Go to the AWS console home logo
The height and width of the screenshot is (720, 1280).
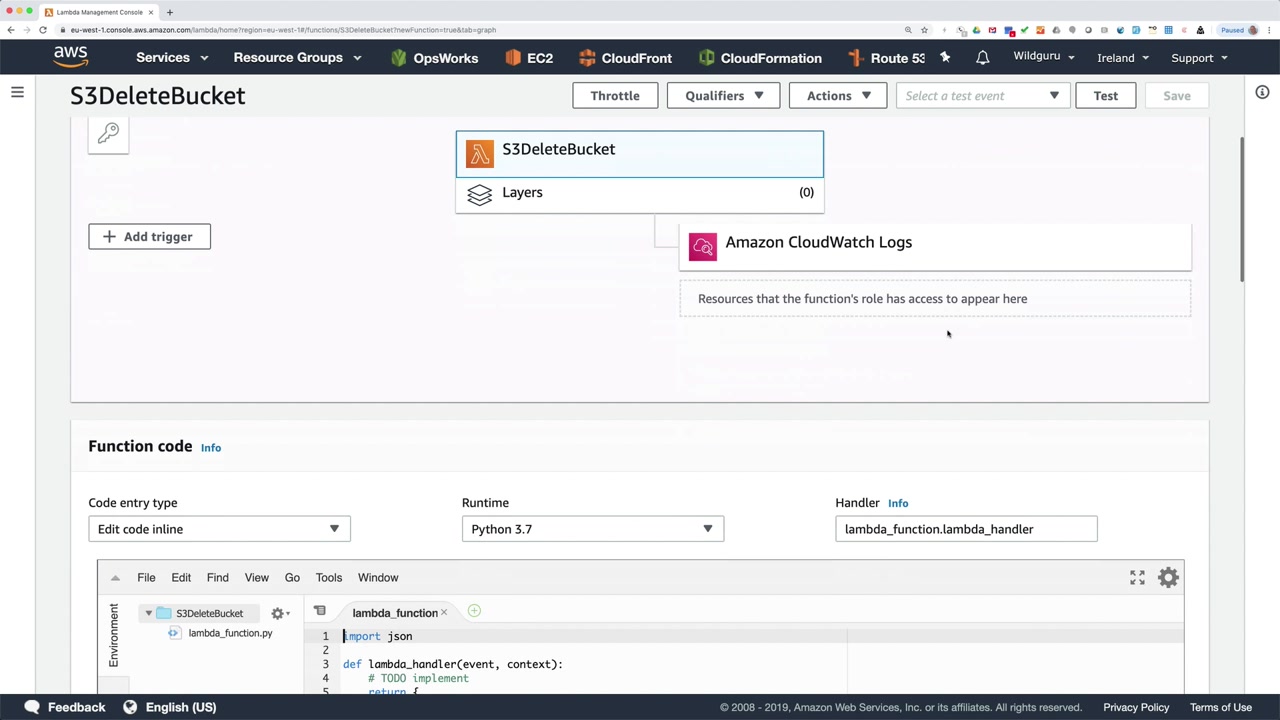coord(71,57)
